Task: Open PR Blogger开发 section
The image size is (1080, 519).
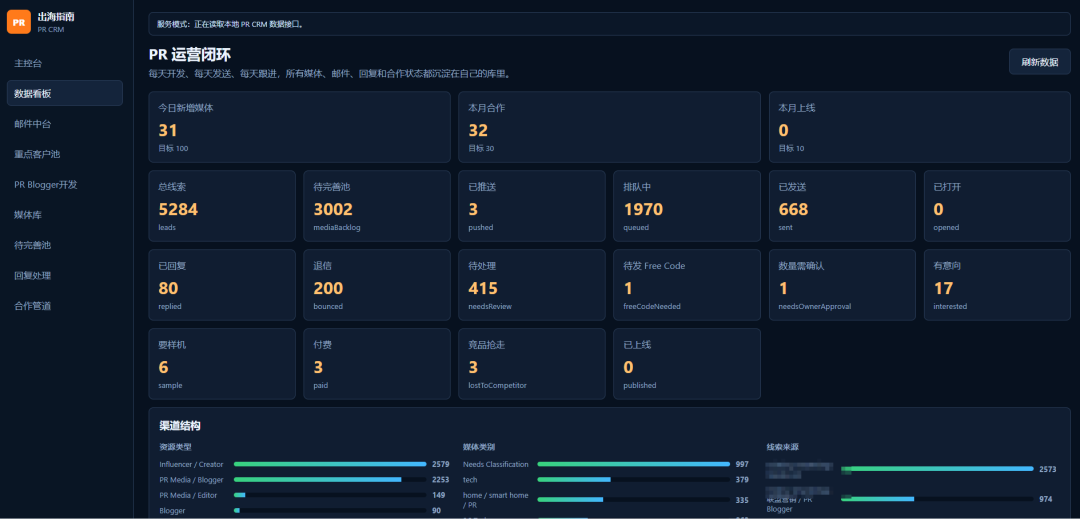Action: (65, 184)
